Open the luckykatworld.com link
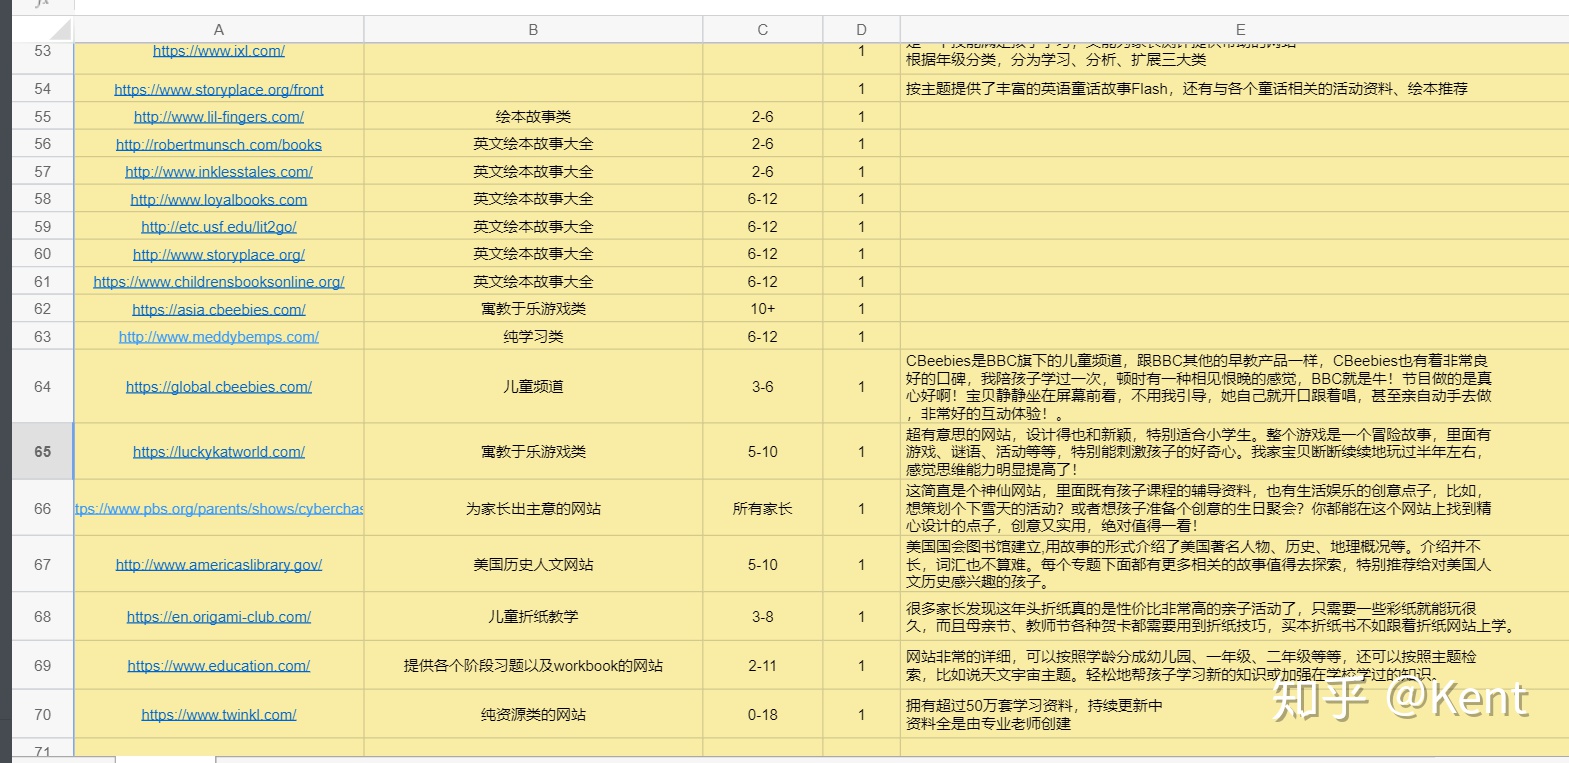This screenshot has width=1569, height=763. pos(218,452)
